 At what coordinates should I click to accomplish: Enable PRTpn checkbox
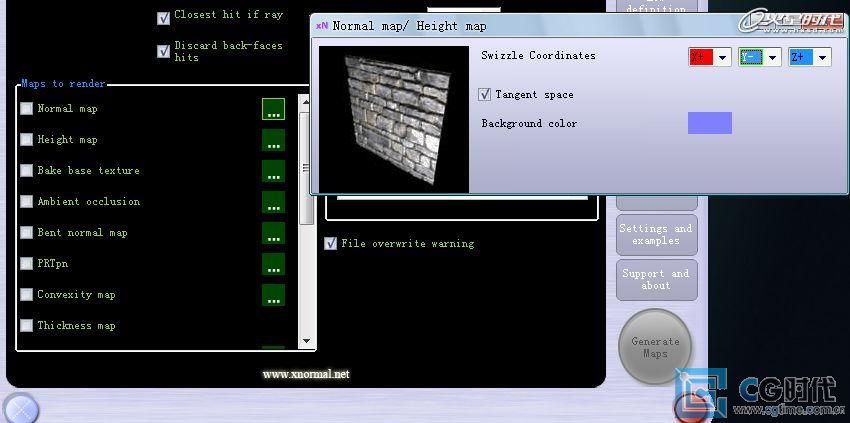point(27,263)
